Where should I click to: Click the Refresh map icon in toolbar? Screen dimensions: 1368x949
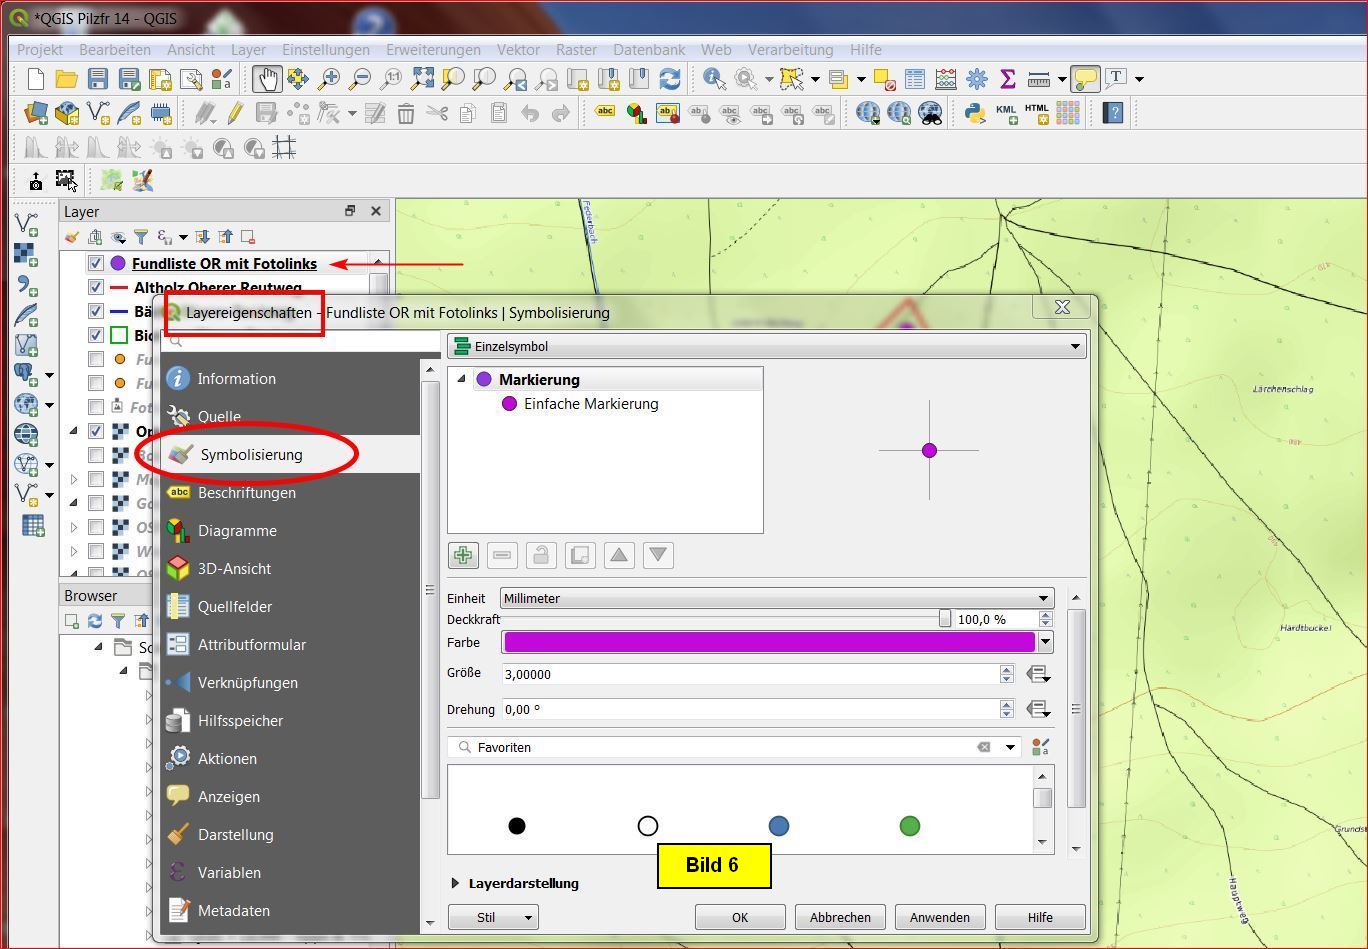coord(670,79)
